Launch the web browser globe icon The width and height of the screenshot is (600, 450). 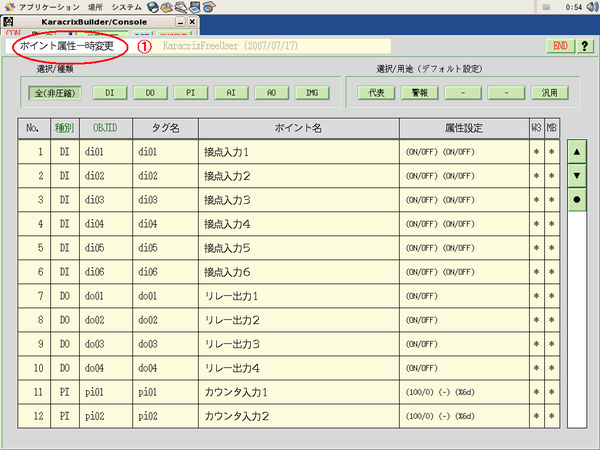pyautogui.click(x=153, y=7)
